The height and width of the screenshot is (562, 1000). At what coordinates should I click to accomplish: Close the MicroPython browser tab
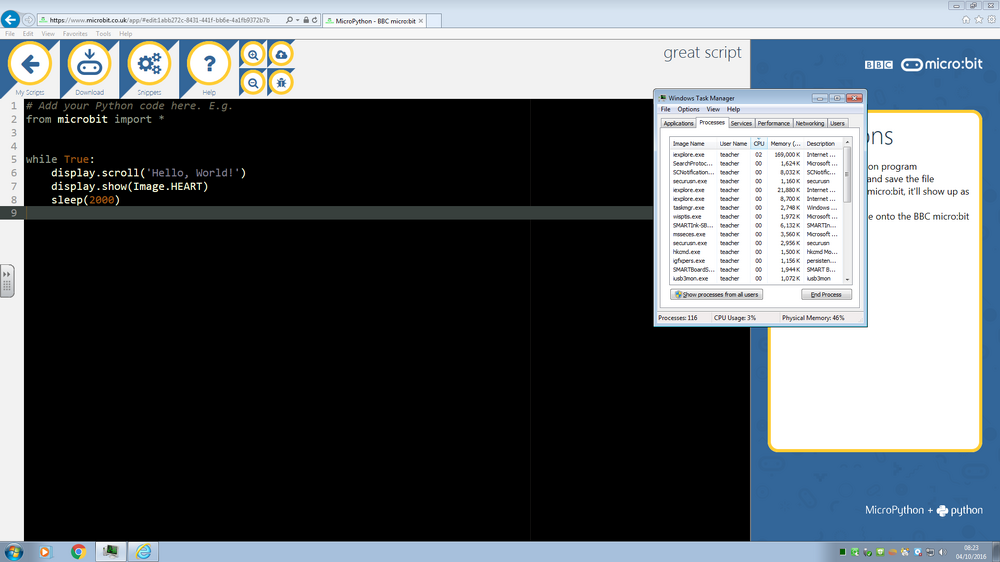421,21
